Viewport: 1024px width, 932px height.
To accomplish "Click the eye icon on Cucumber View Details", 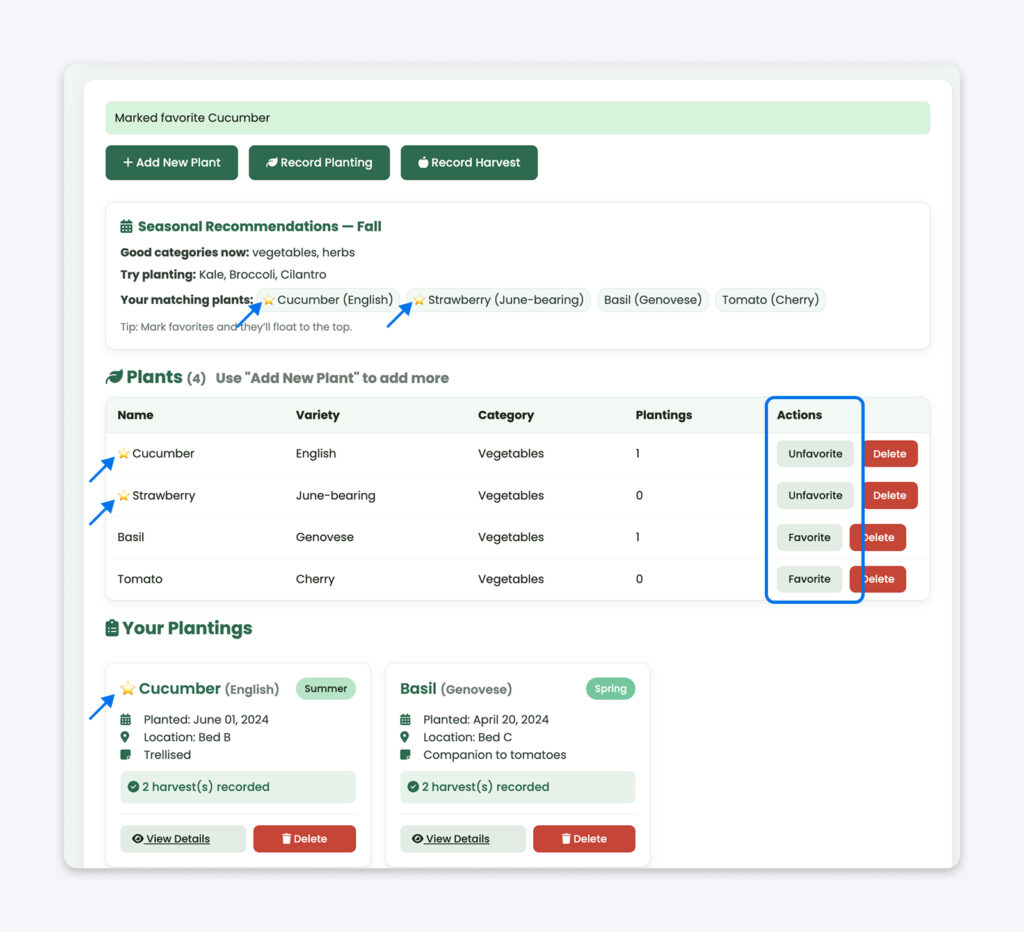I will coord(138,838).
